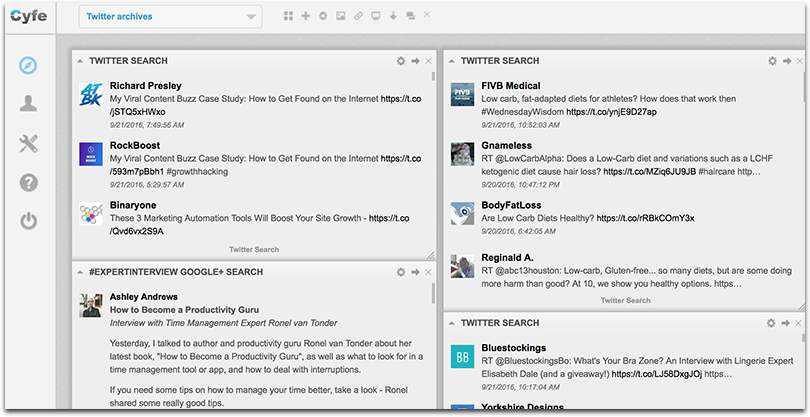Click the BodyFatLoss avatar
This screenshot has width=810, height=417.
(462, 213)
